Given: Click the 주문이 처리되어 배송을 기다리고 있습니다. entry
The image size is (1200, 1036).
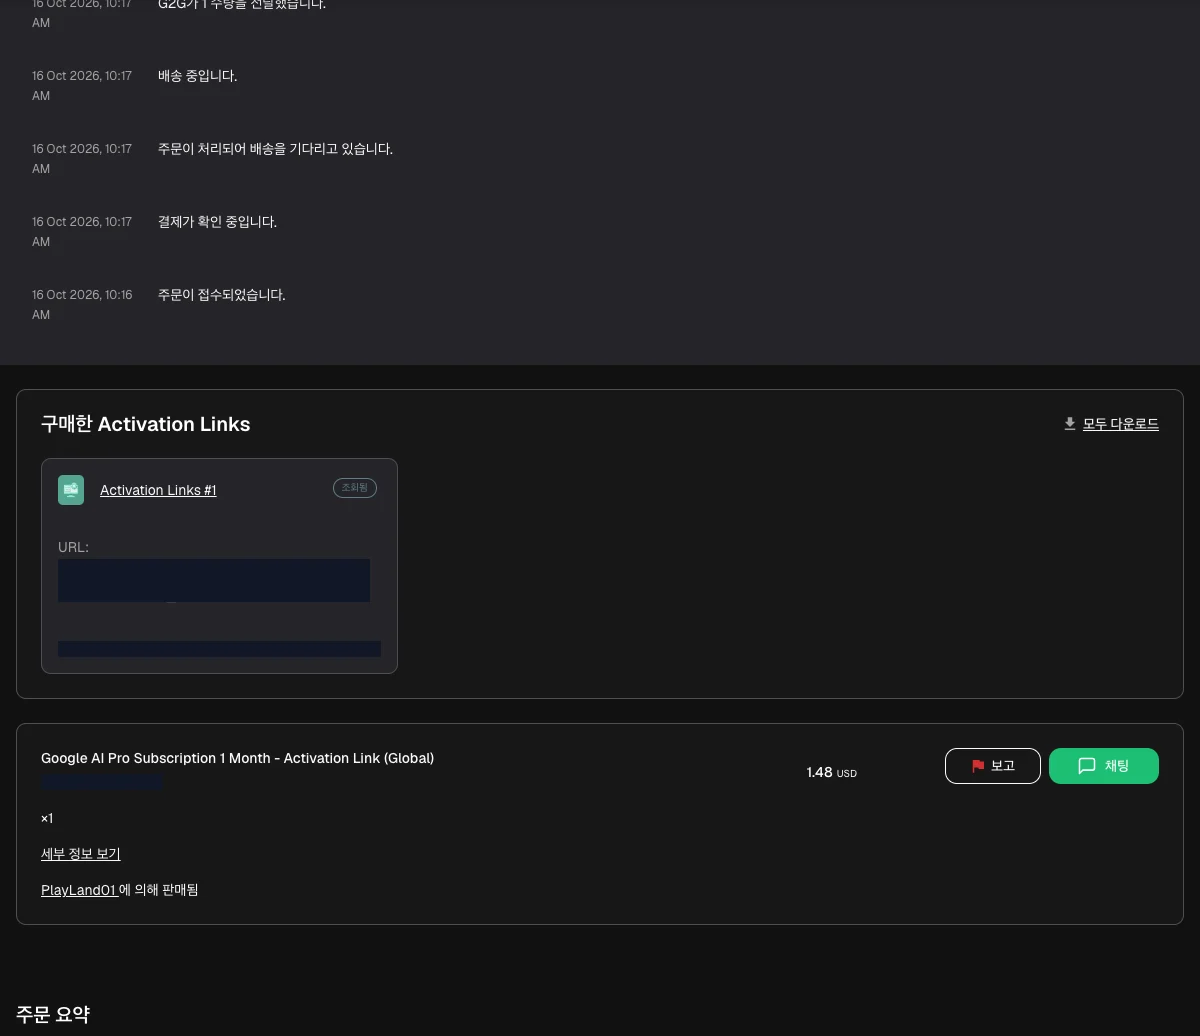Looking at the screenshot, I should pos(275,149).
